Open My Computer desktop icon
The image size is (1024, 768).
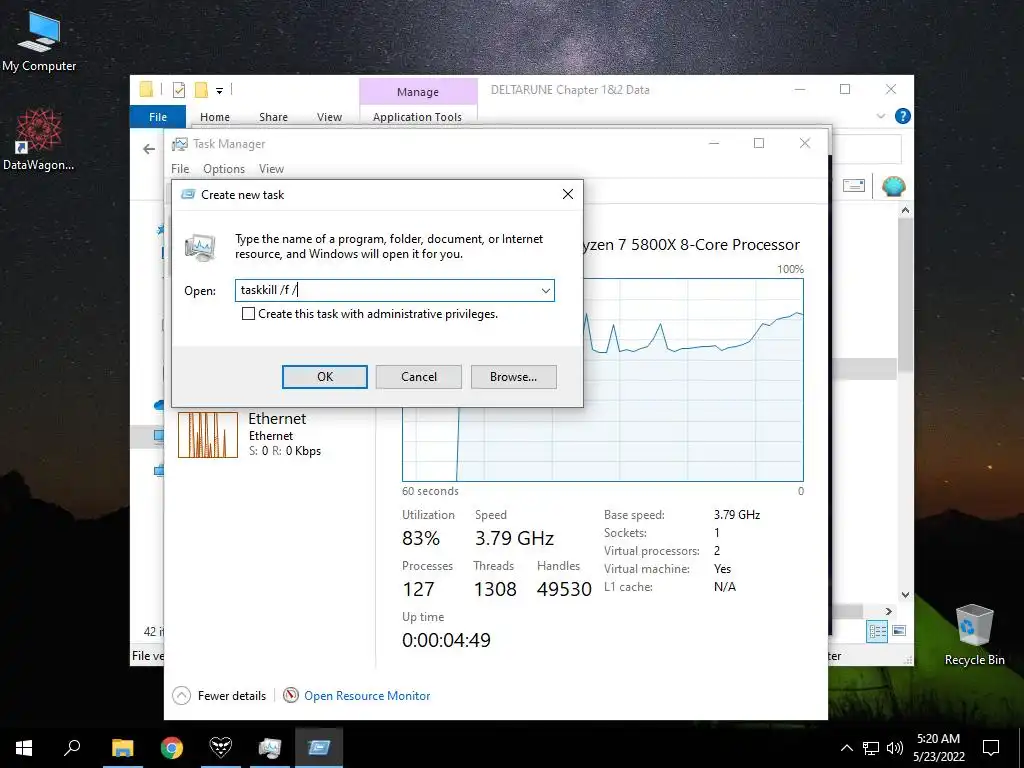coord(39,42)
